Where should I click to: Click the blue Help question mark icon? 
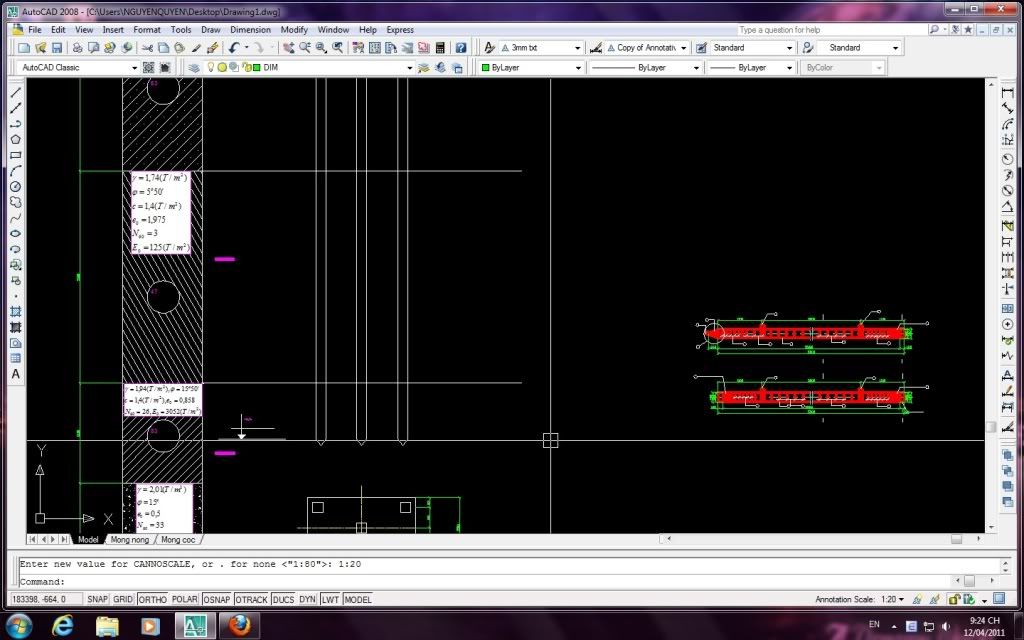click(461, 48)
